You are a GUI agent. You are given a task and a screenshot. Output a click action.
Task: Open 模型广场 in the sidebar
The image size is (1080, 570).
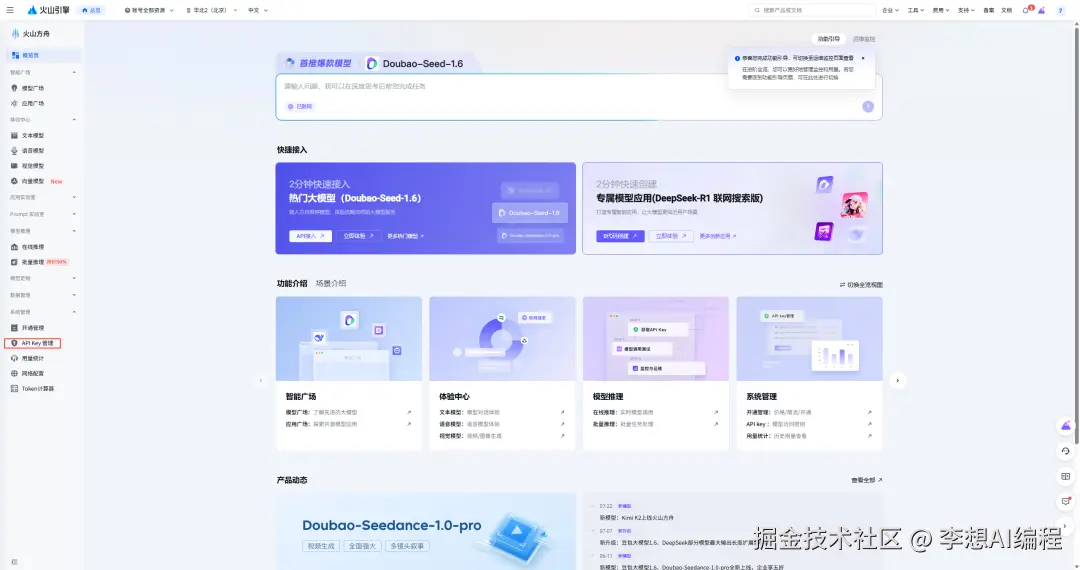click(x=33, y=88)
